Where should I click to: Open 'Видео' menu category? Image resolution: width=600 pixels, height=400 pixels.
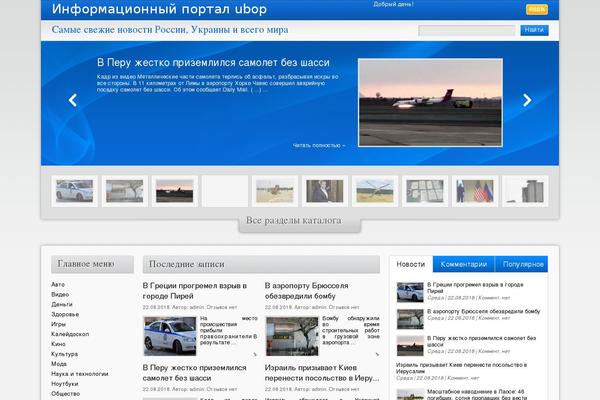(x=60, y=294)
